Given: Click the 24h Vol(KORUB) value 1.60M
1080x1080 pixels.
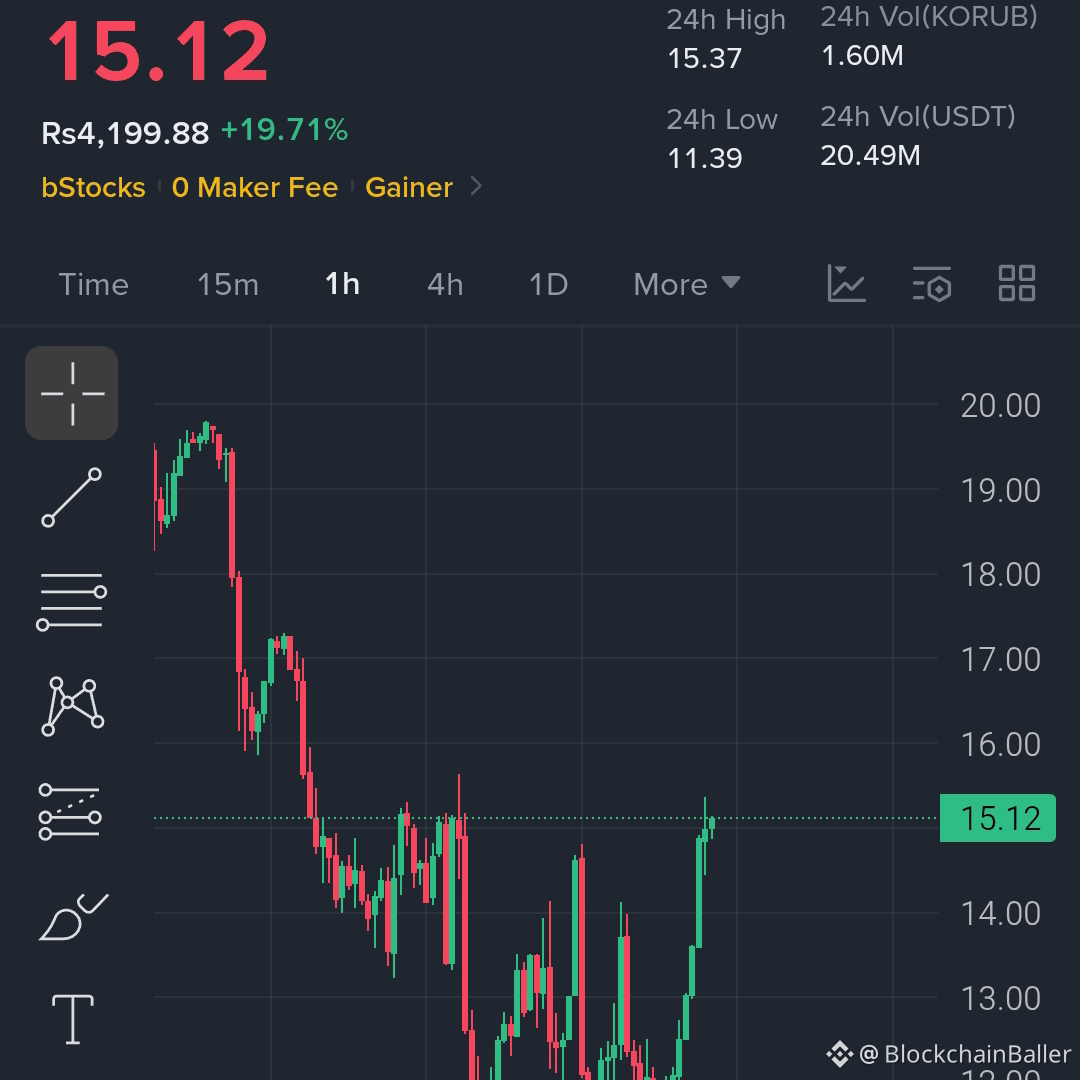Looking at the screenshot, I should tap(862, 56).
